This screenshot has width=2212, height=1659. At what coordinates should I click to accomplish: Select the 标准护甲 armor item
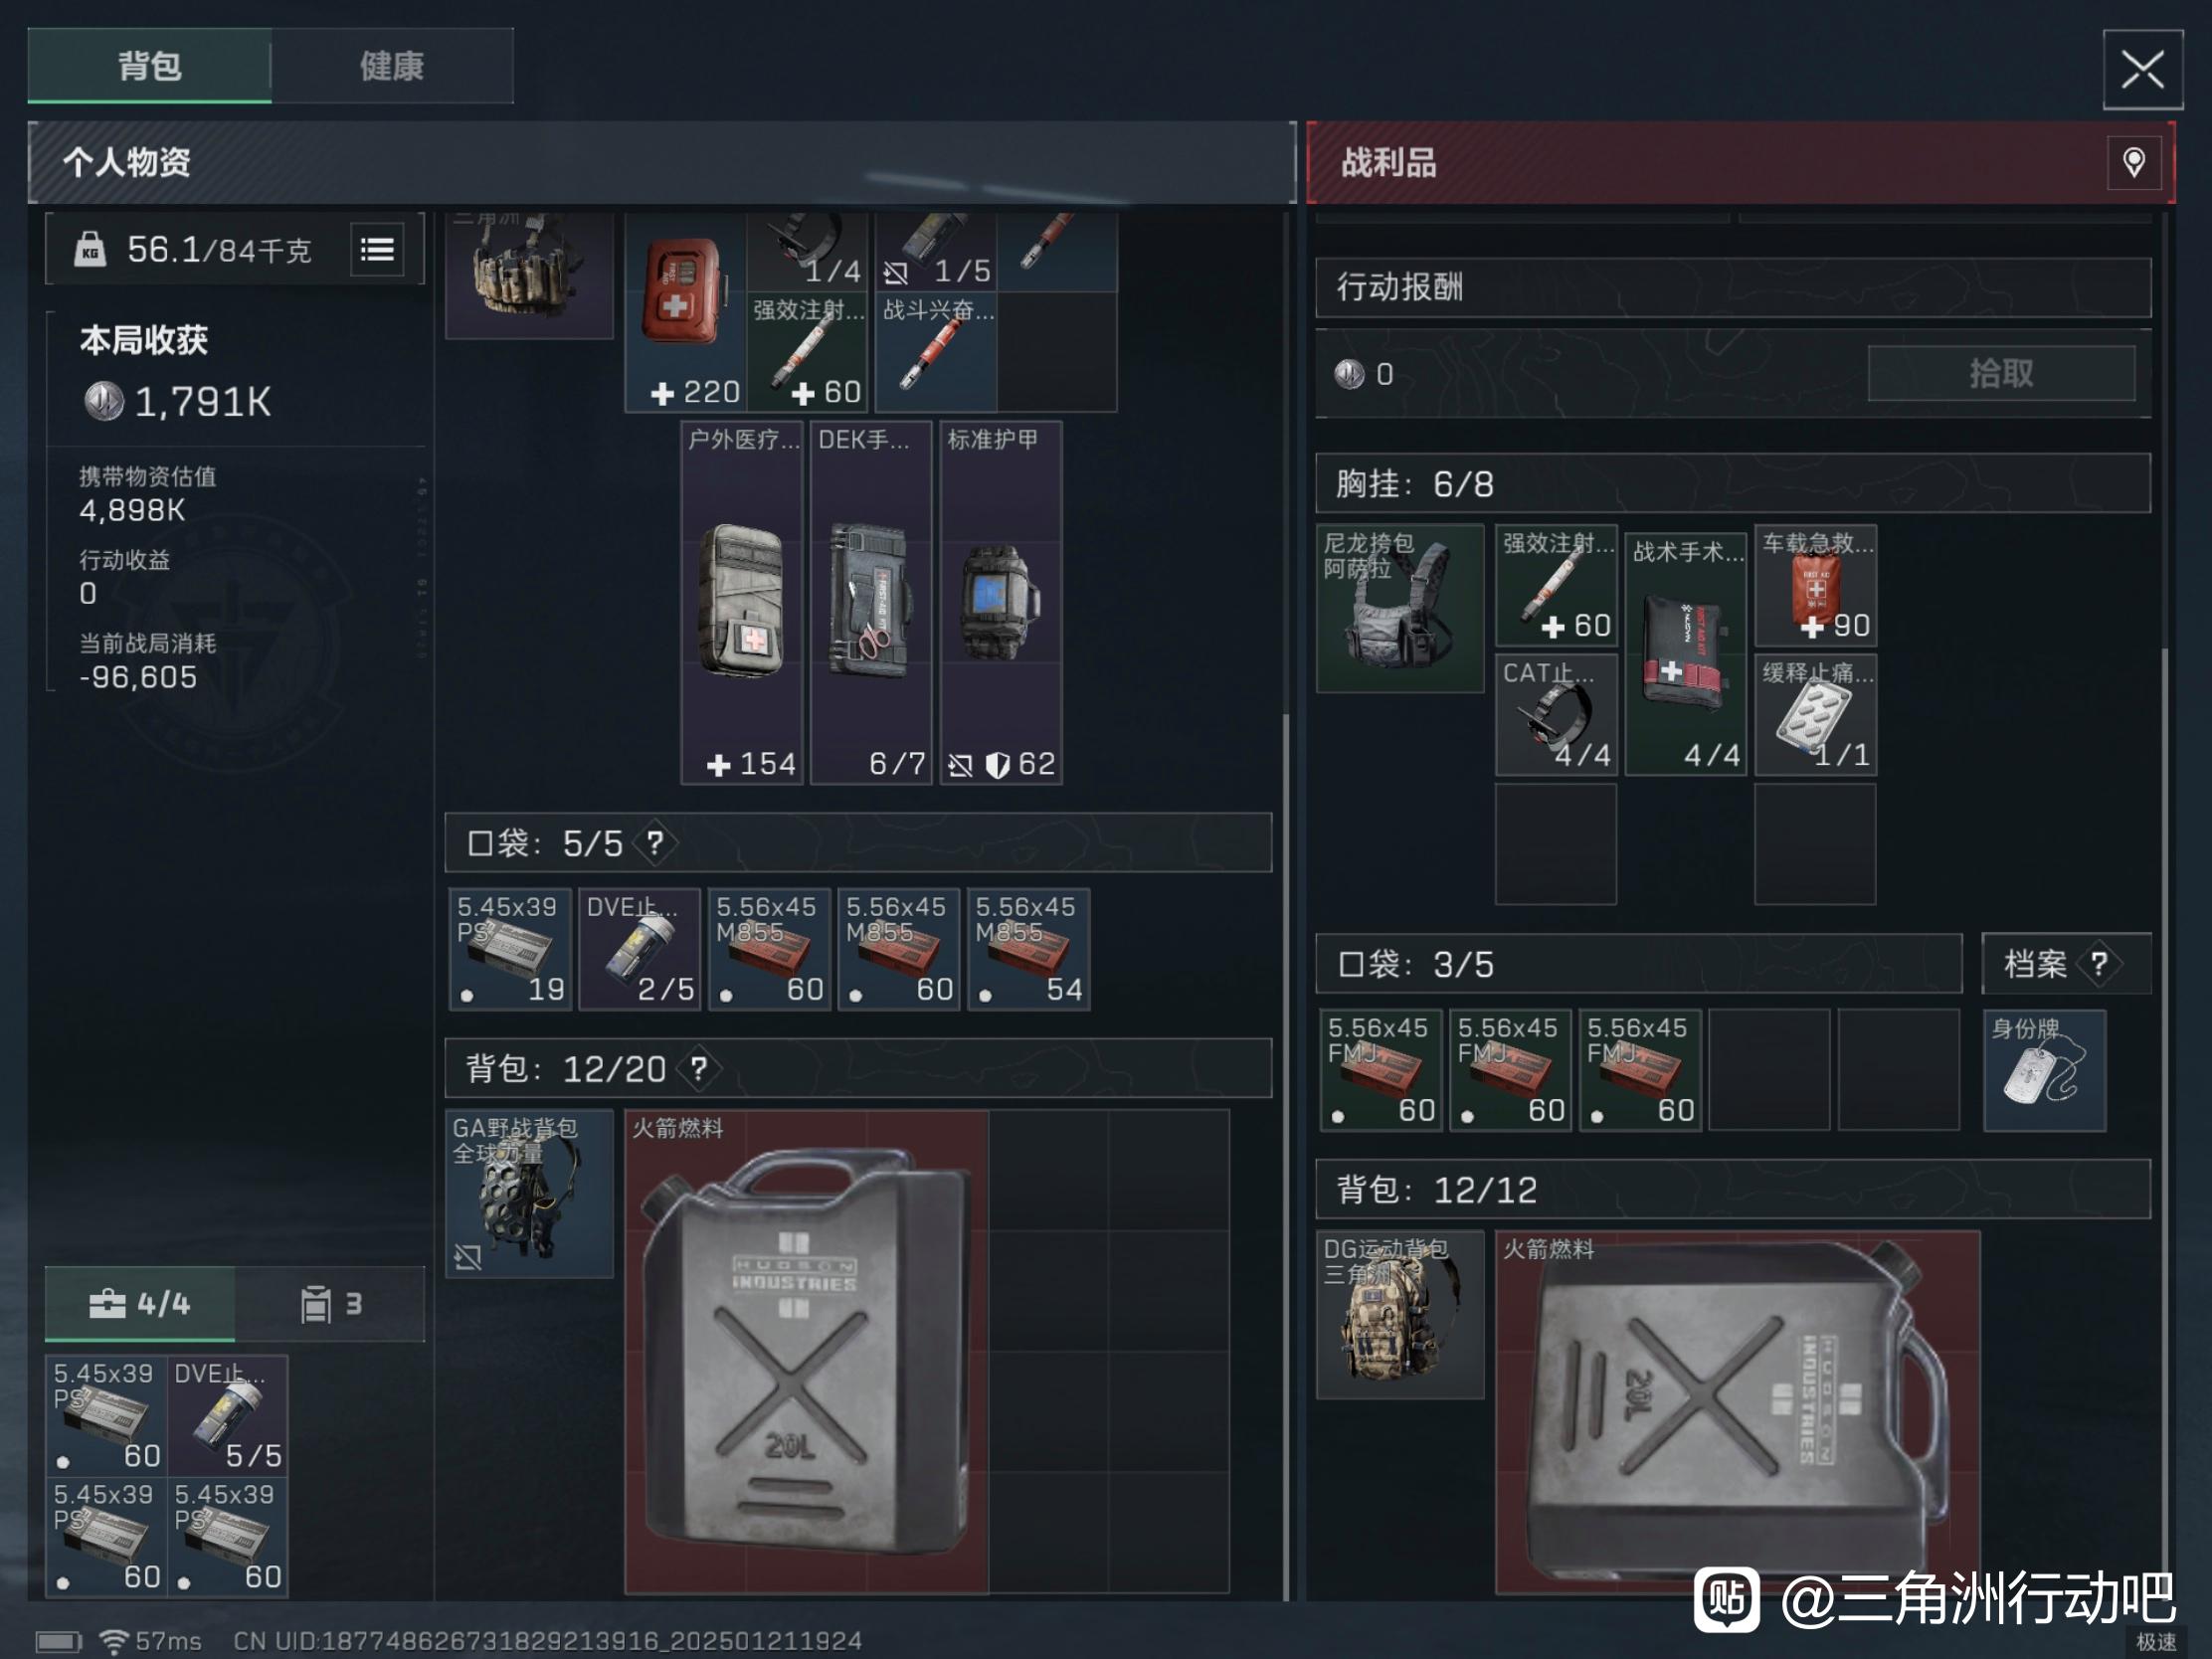[x=1001, y=603]
